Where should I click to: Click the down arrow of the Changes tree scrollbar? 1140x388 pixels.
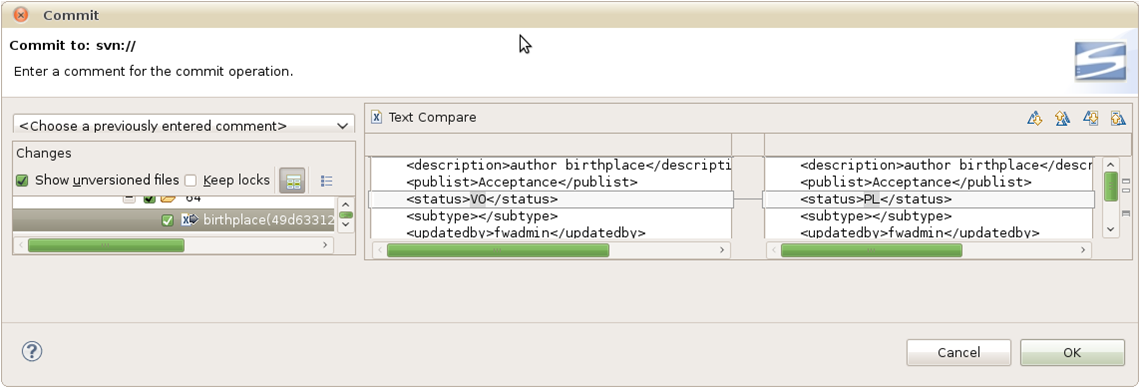tap(345, 225)
